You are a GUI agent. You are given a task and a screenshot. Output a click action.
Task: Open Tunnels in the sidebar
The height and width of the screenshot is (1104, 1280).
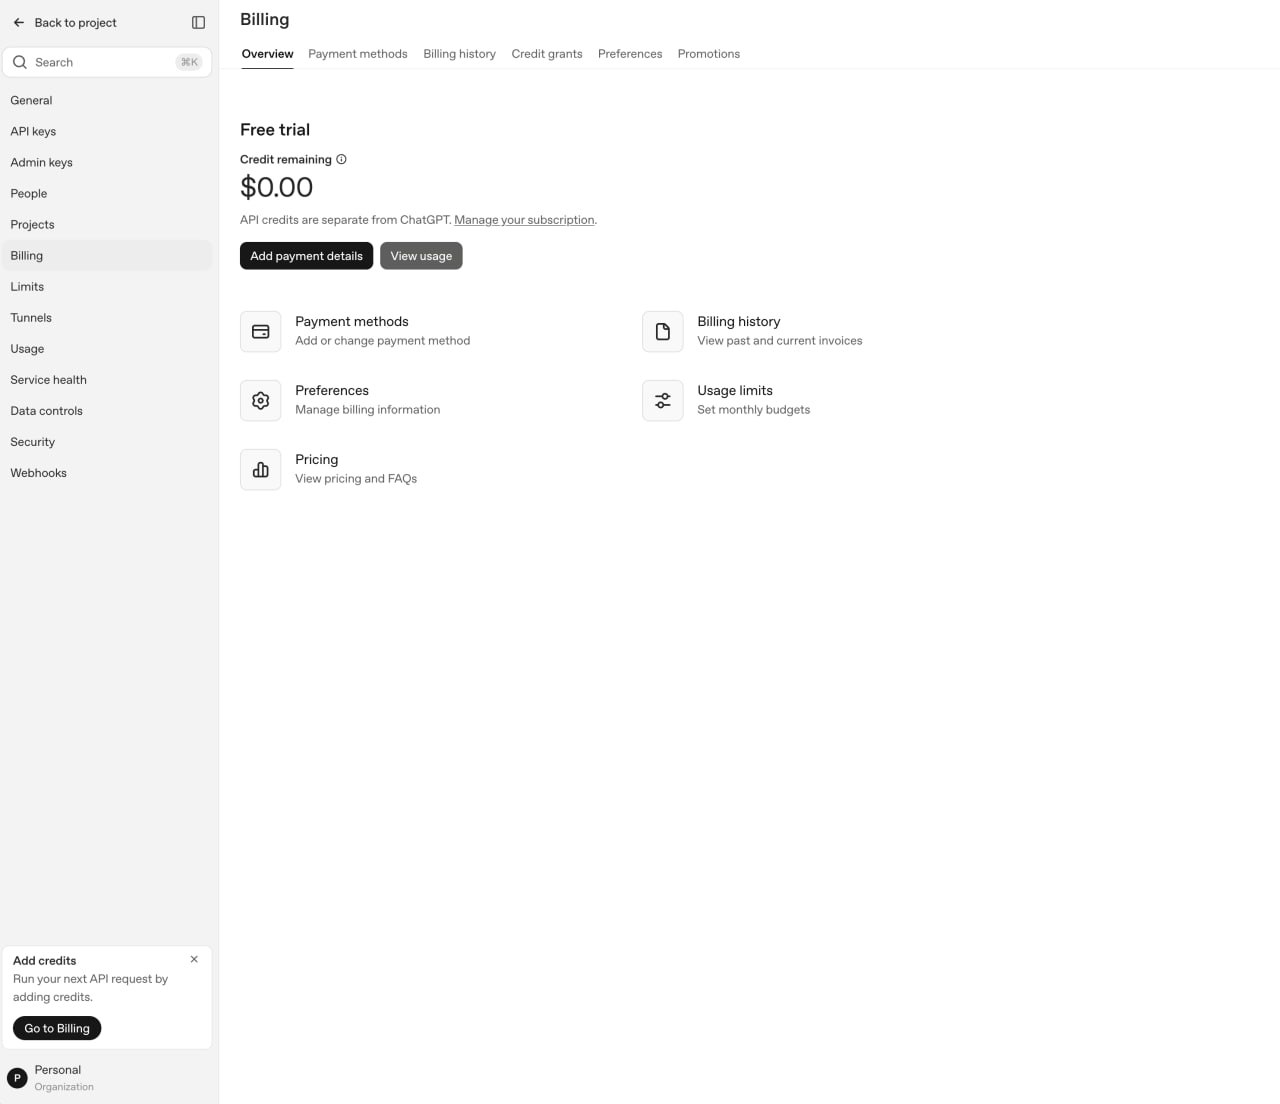click(107, 317)
